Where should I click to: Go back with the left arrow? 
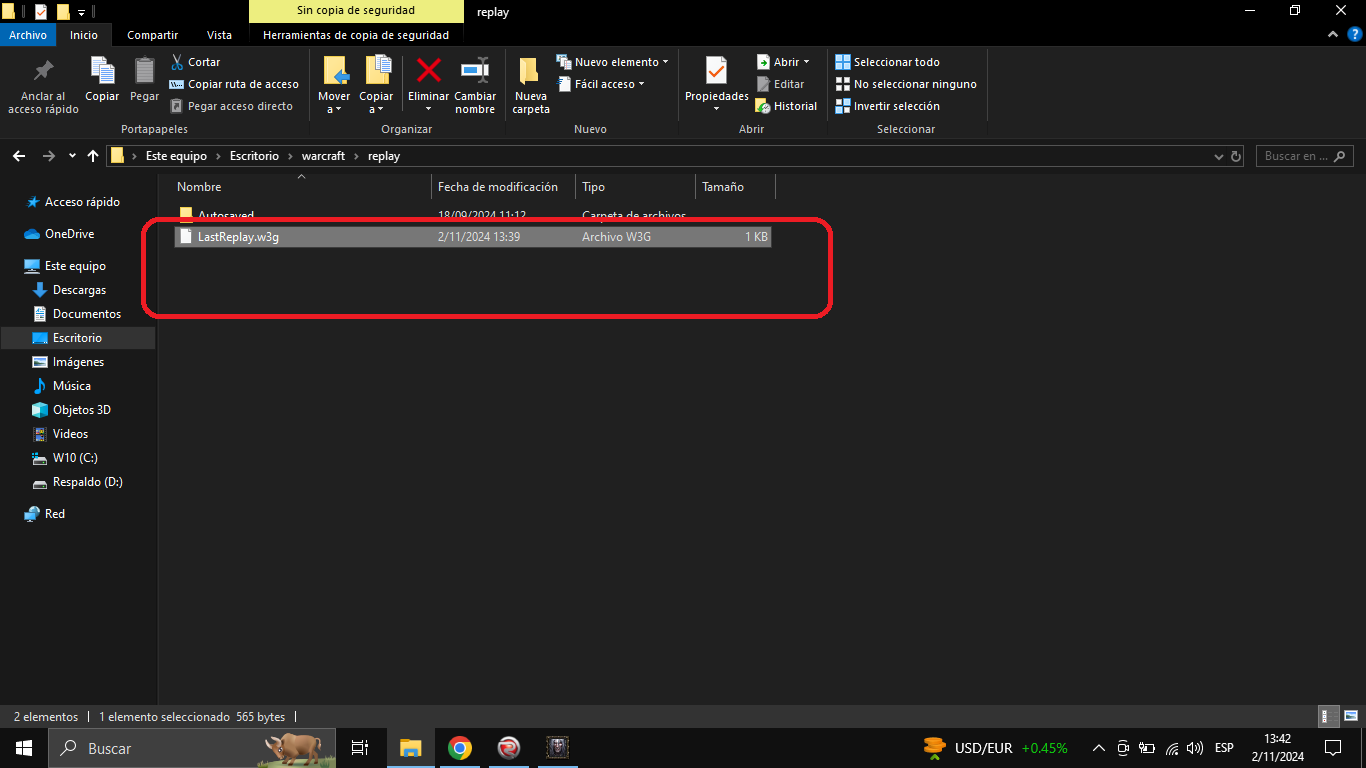(19, 156)
